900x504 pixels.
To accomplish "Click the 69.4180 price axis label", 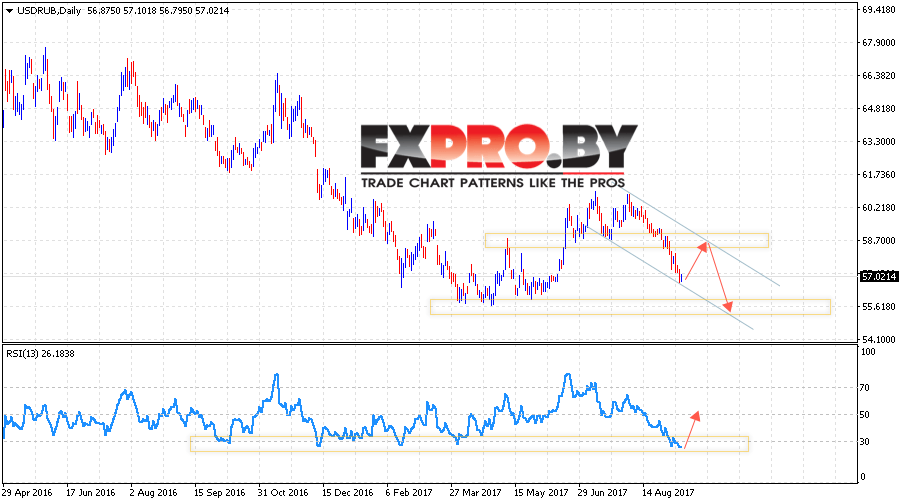I will (879, 10).
